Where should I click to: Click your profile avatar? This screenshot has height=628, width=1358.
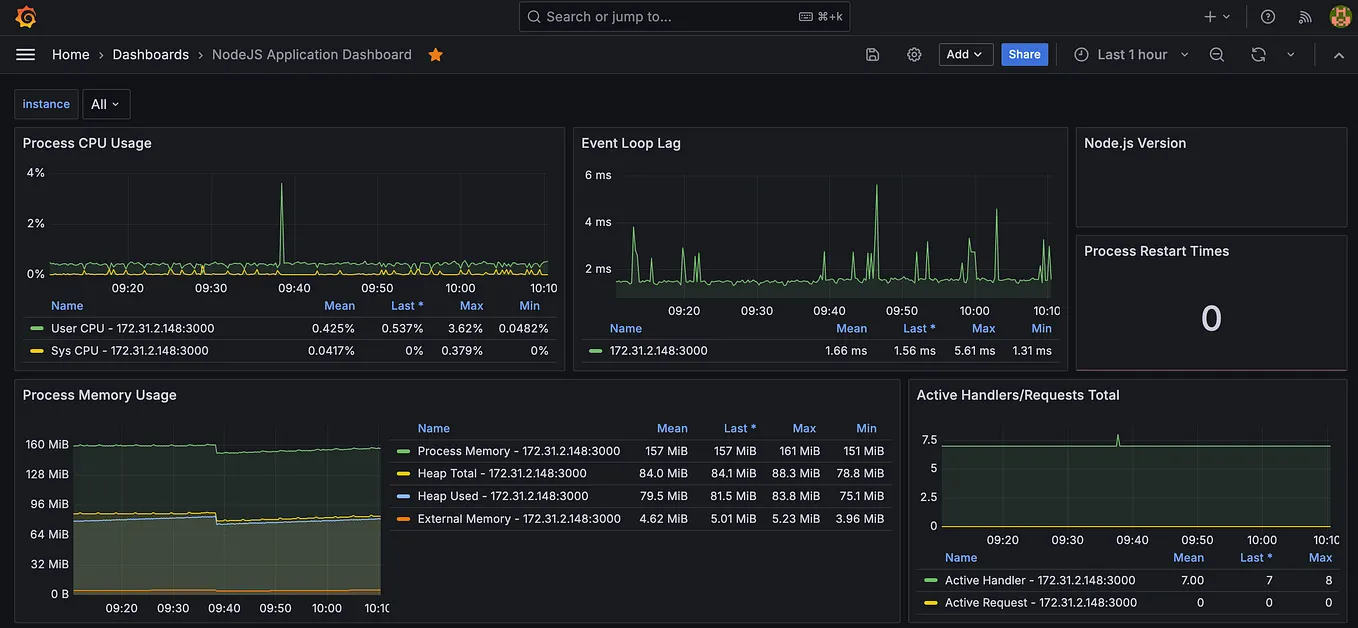[1339, 16]
